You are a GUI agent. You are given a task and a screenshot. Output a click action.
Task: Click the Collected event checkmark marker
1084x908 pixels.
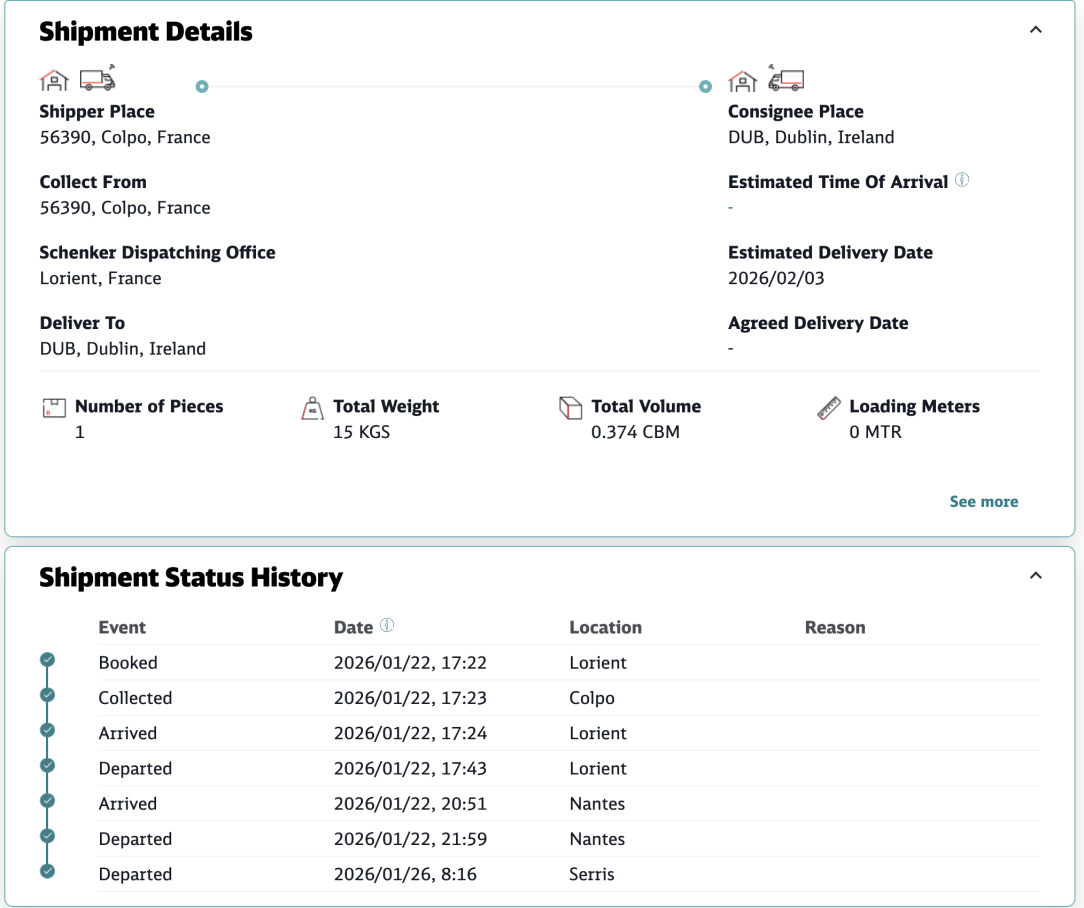point(47,695)
